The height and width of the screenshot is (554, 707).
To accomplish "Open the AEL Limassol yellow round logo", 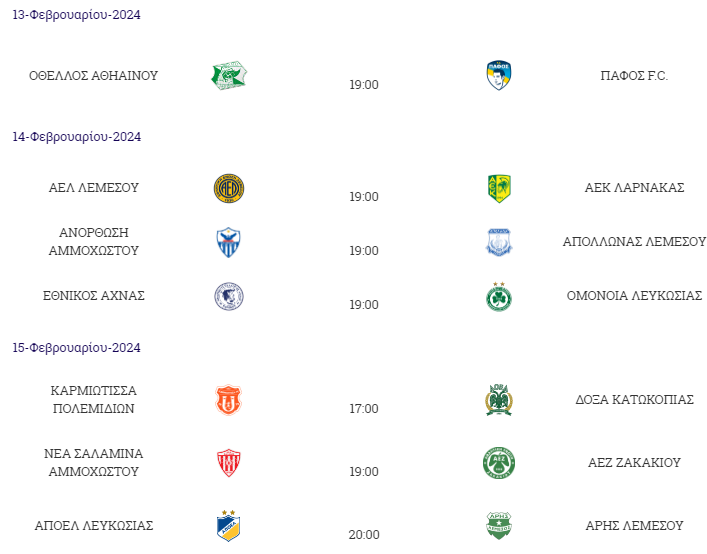I will (229, 188).
